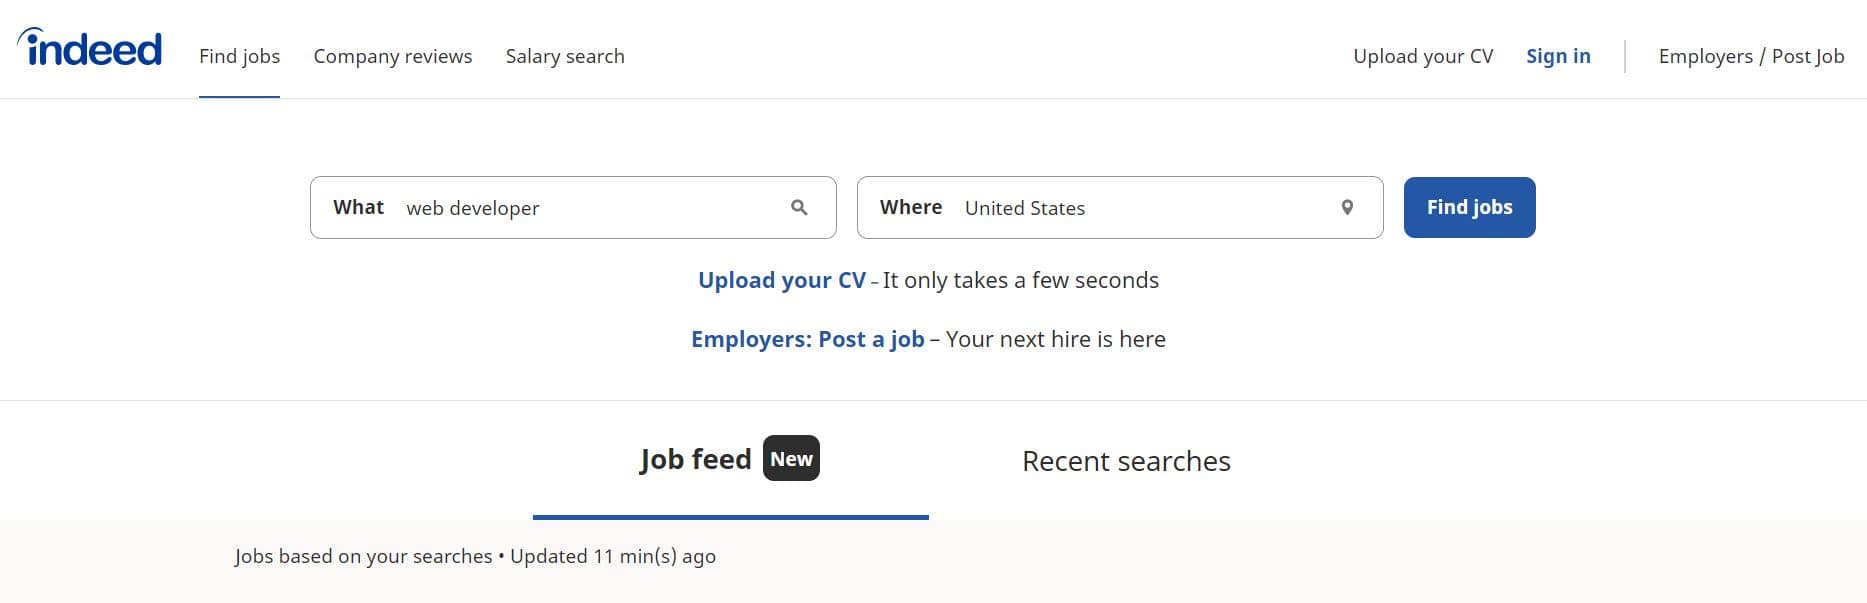Viewport: 1867px width, 603px height.
Task: Switch to the Recent searches tab
Action: (1126, 461)
